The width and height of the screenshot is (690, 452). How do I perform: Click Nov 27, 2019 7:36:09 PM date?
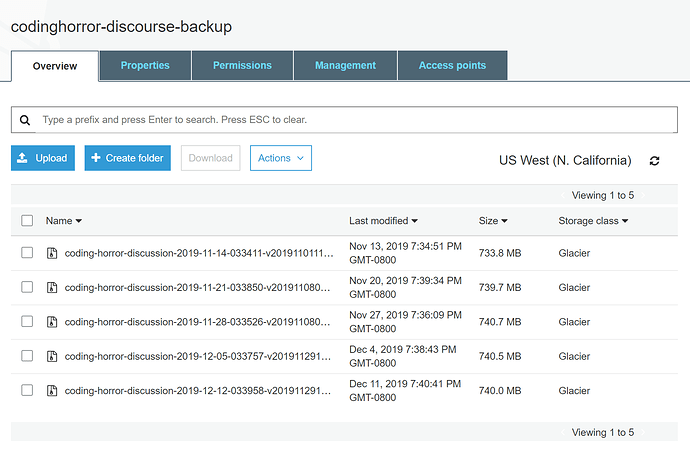pyautogui.click(x=405, y=315)
